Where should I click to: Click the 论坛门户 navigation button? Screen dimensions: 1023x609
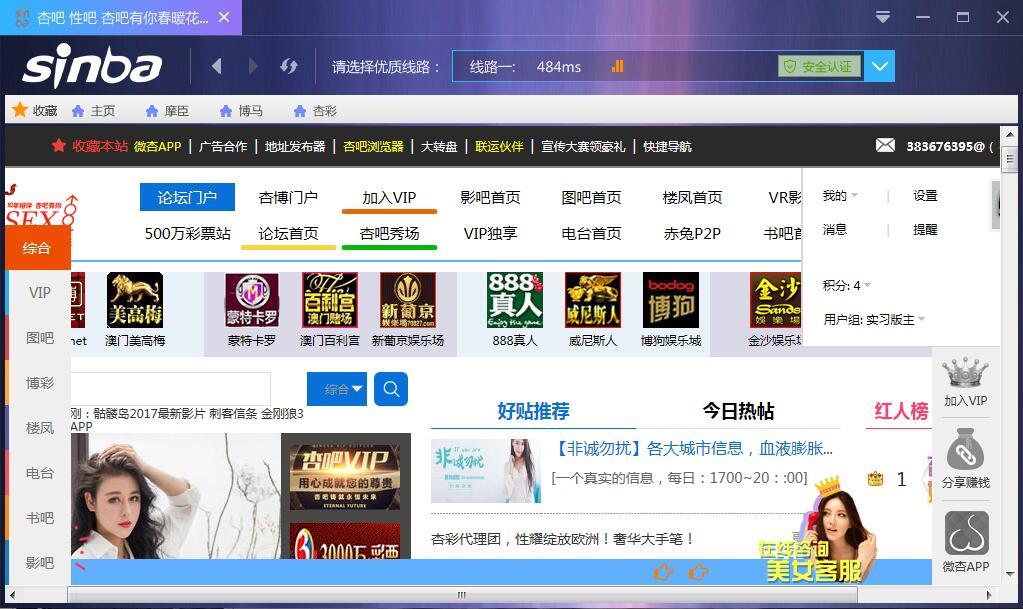(x=187, y=197)
